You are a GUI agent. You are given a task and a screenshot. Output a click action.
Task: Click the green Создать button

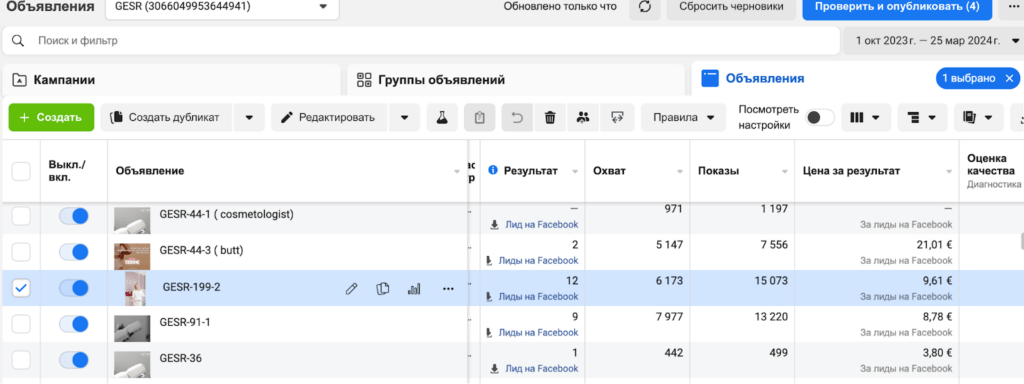pyautogui.click(x=51, y=118)
